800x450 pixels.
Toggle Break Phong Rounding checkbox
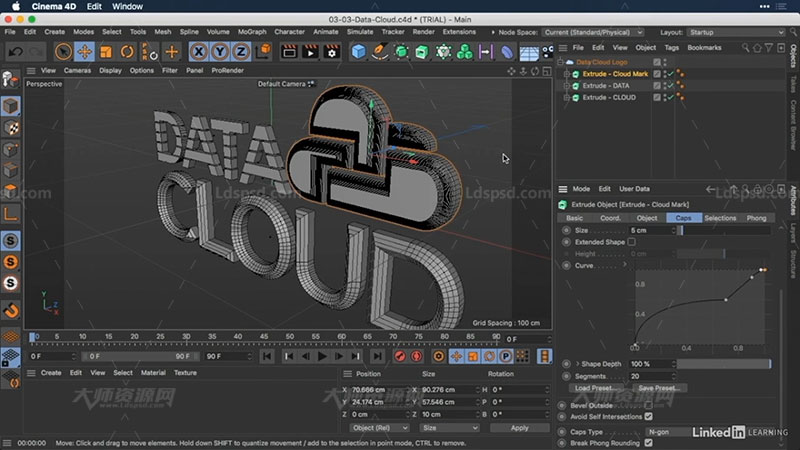coord(648,442)
